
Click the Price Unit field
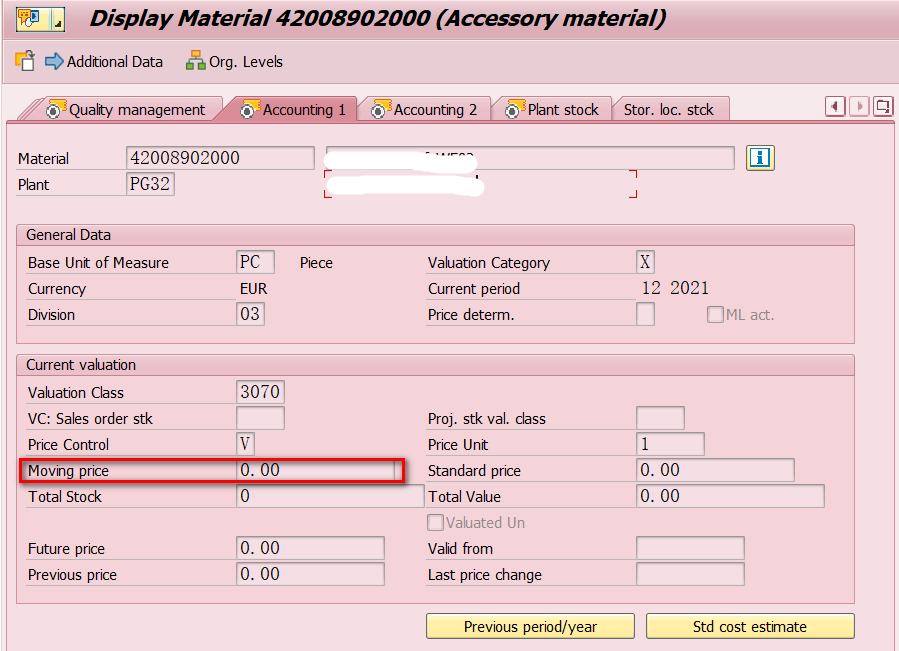670,444
